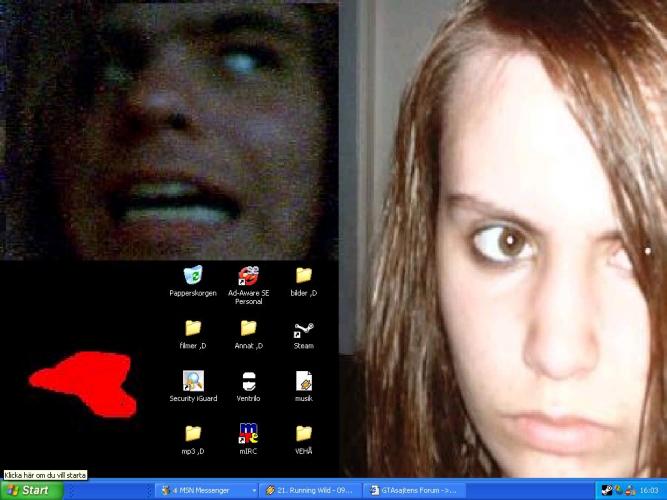The image size is (667, 500).
Task: Open the Papperskorgen recycle bin
Action: coord(193,274)
